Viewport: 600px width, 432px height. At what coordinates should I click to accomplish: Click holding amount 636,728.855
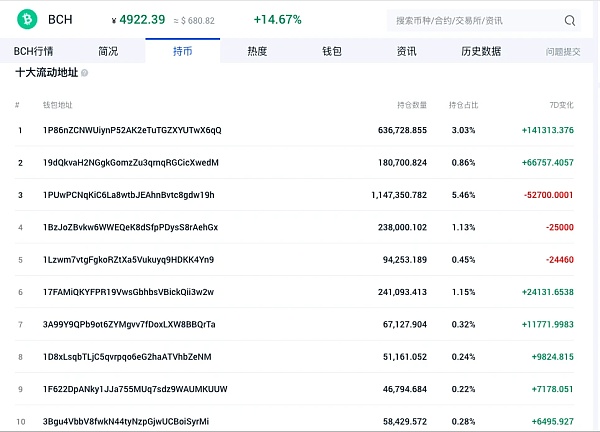(402, 130)
